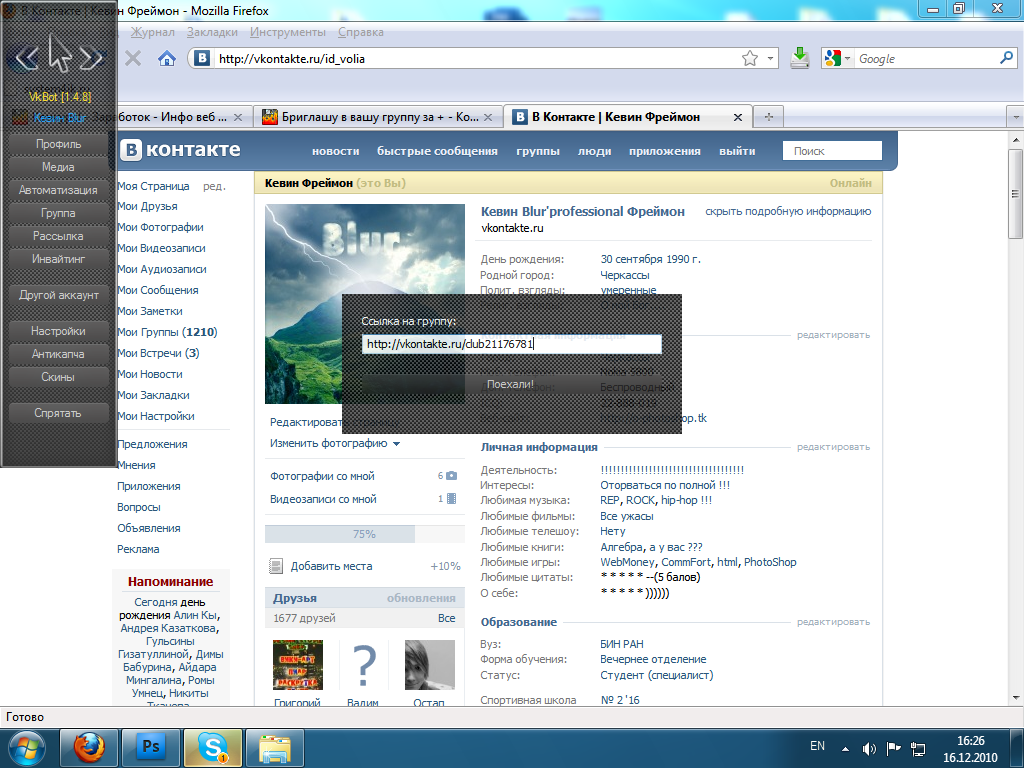Close the Кевин Фреймон tab
The height and width of the screenshot is (768, 1024).
[x=738, y=118]
